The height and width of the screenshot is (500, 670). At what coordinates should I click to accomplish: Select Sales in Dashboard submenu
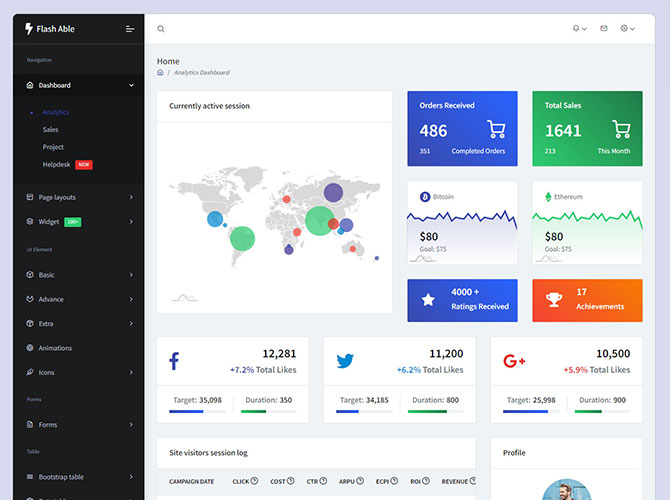[x=50, y=129]
